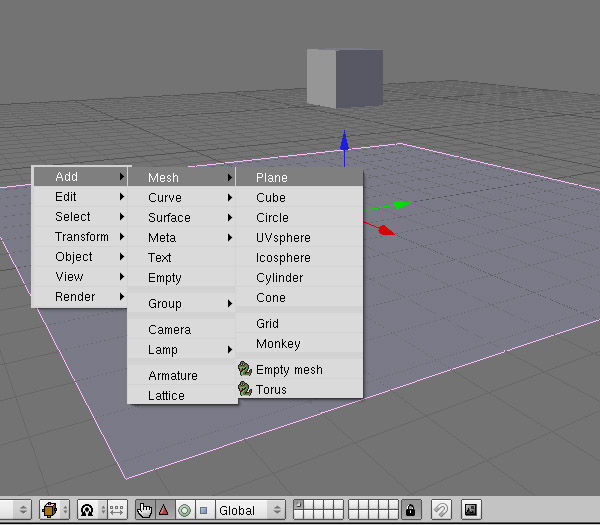Add a Monkey mesh

(299, 343)
